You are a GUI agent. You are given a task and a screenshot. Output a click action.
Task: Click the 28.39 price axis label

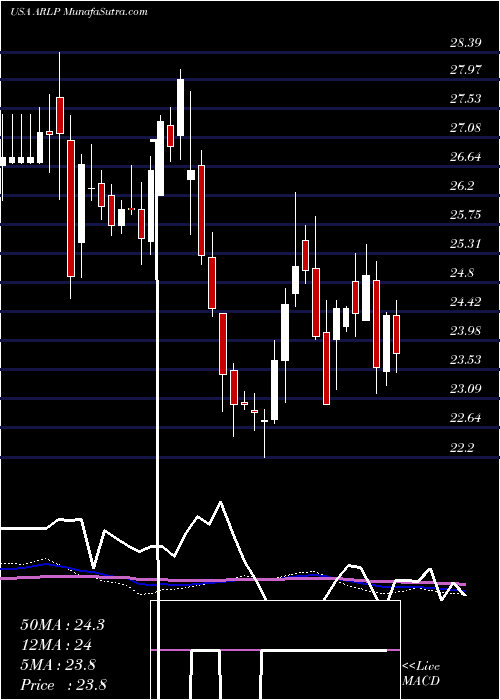[466, 43]
